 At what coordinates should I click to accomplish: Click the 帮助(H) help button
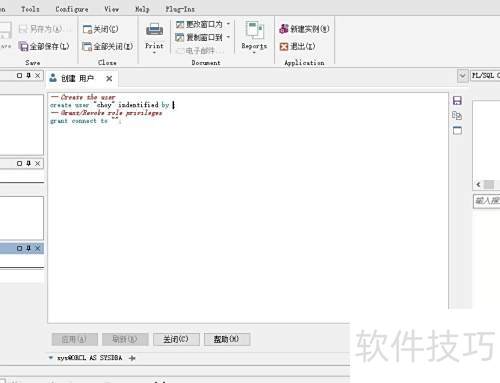coord(227,339)
